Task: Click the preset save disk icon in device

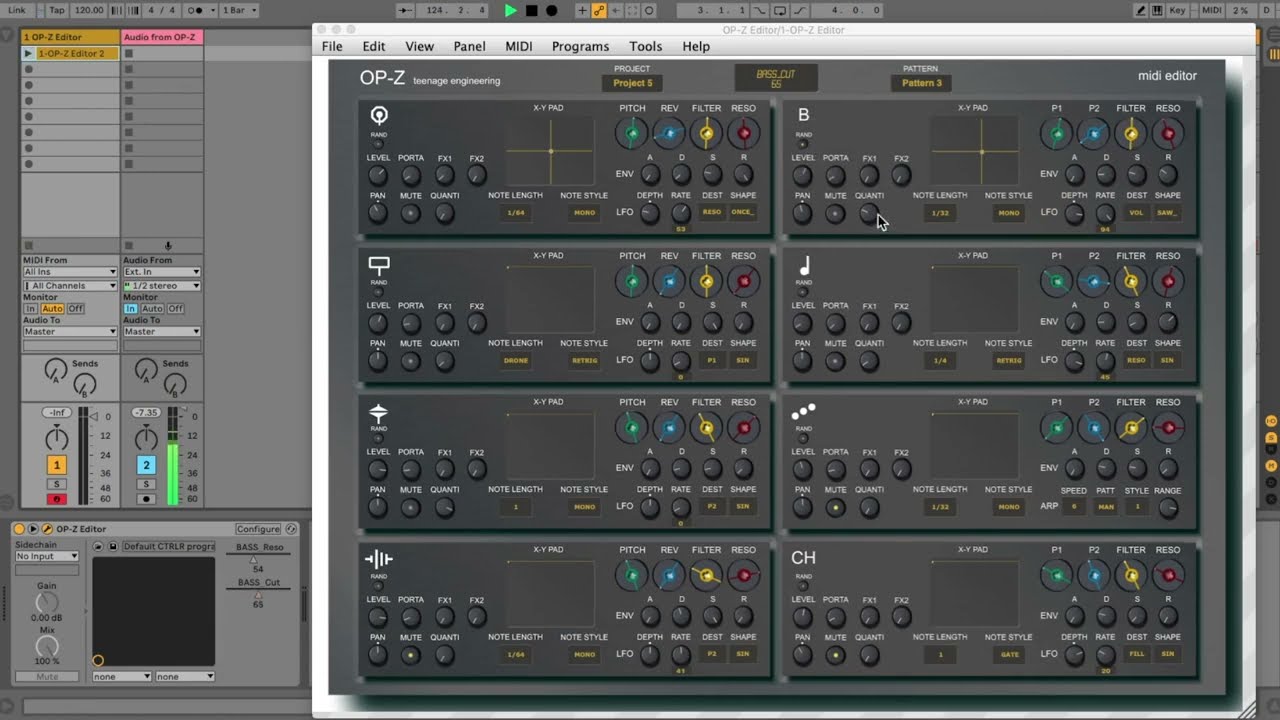Action: pyautogui.click(x=113, y=546)
